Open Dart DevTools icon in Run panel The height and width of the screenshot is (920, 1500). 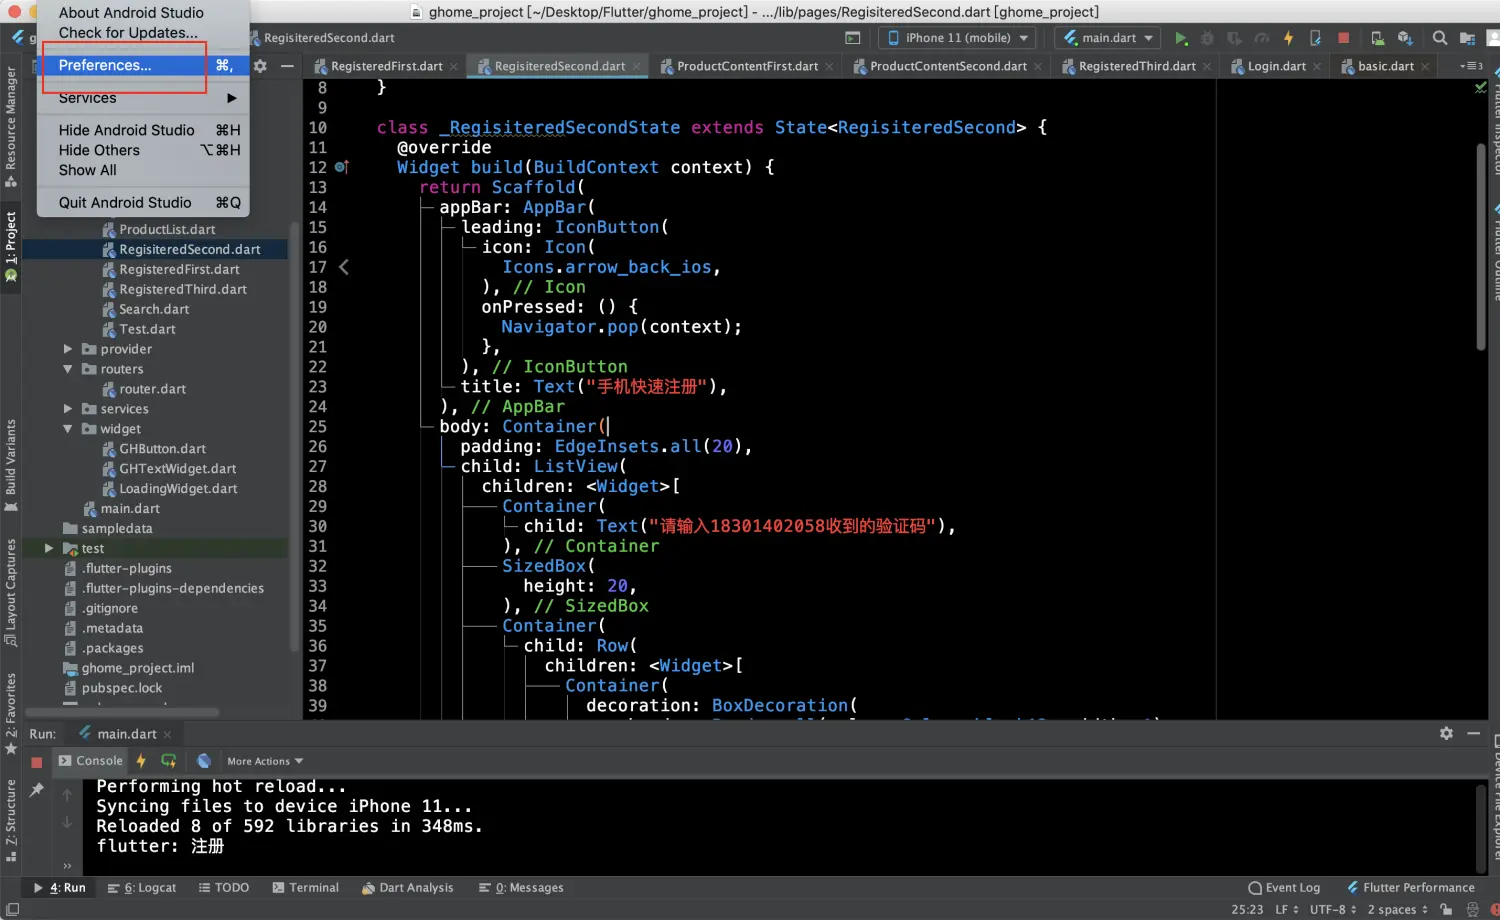[x=204, y=761]
